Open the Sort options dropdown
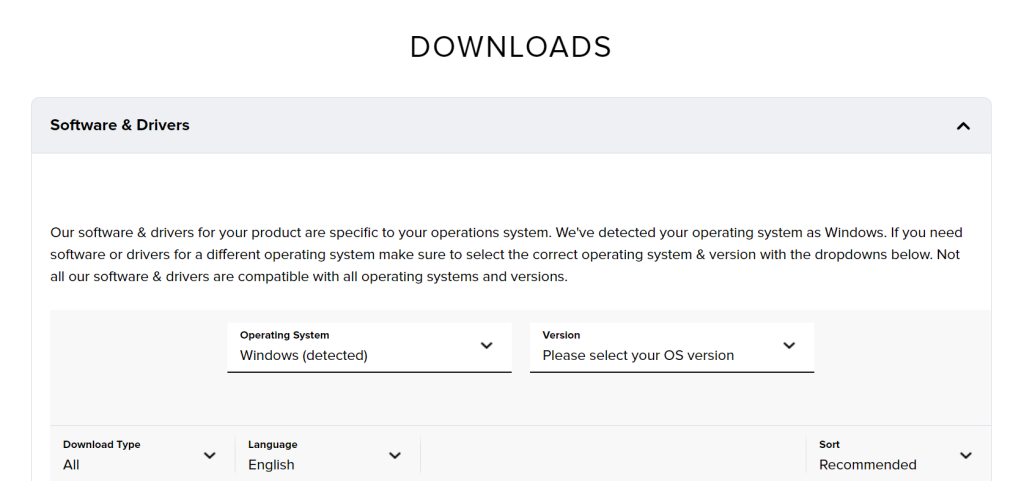Viewport: 1024px width, 481px height. coord(898,455)
